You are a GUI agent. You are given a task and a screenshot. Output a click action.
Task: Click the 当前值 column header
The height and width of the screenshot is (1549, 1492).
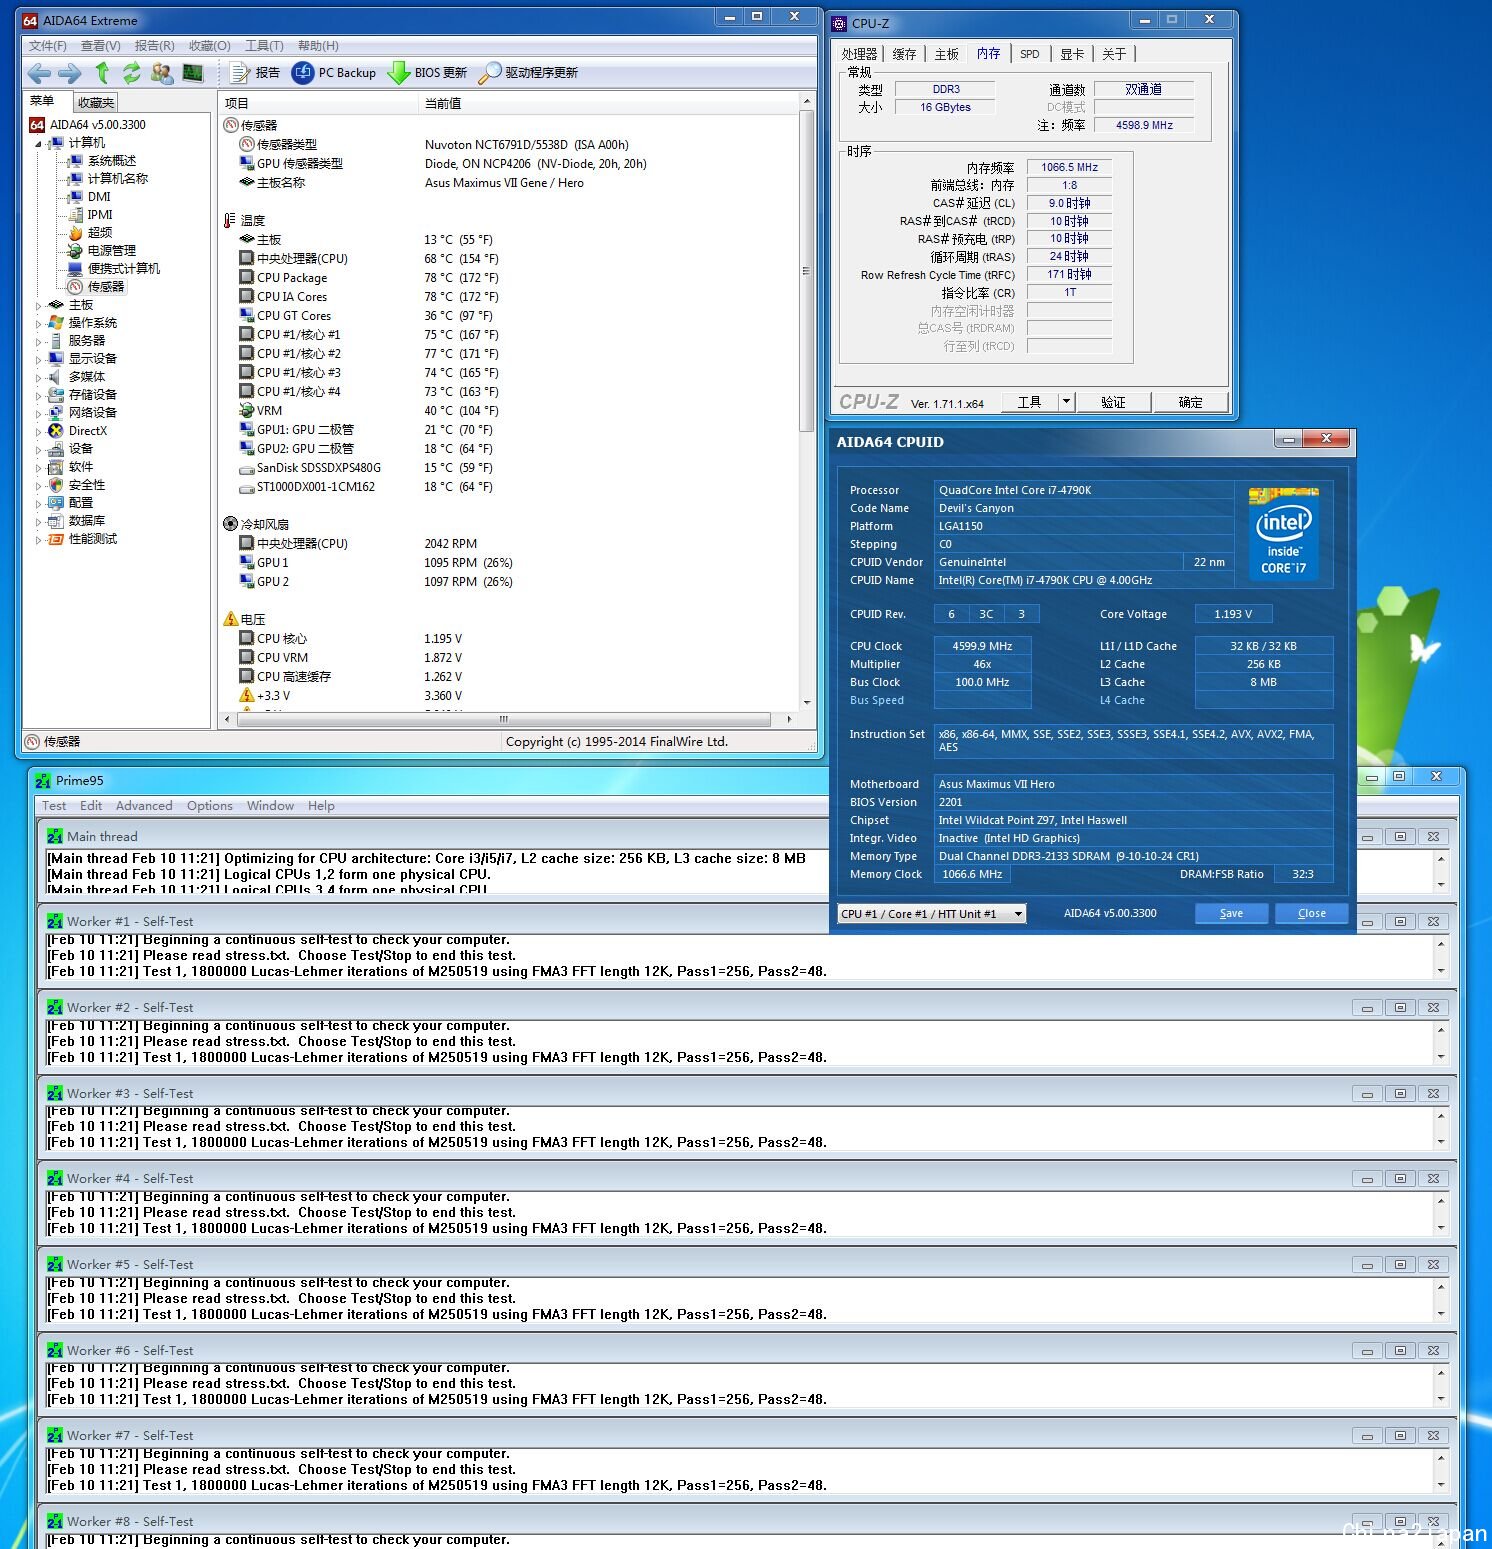608,103
